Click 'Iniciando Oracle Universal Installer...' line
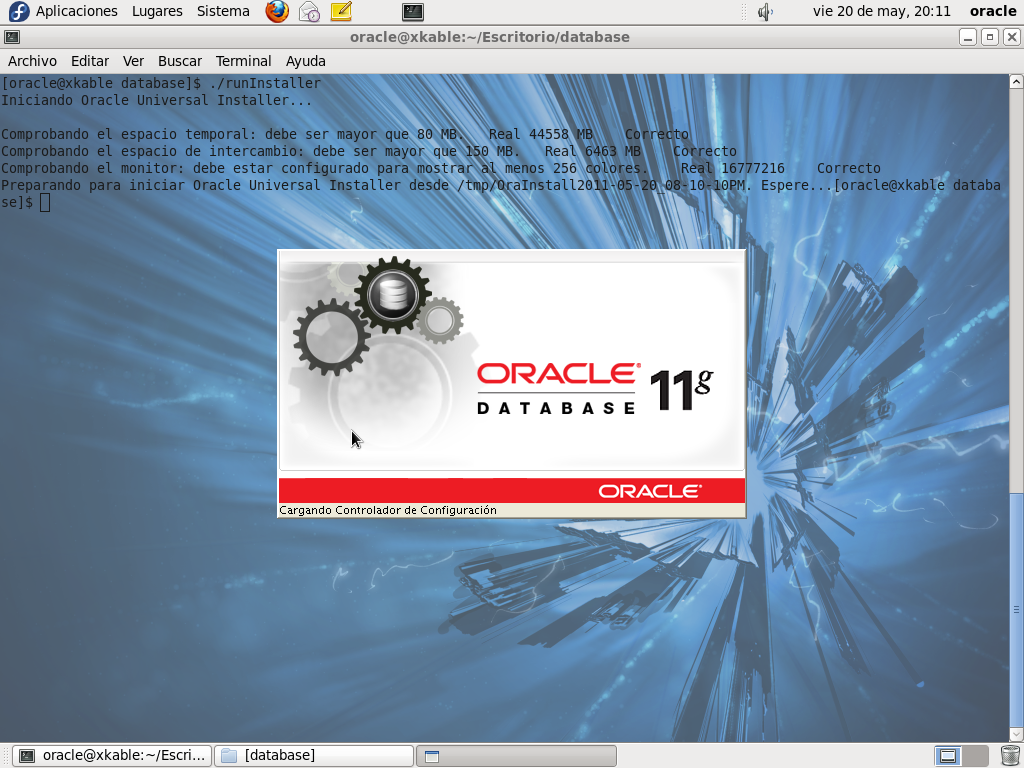1024x768 pixels. pos(156,100)
